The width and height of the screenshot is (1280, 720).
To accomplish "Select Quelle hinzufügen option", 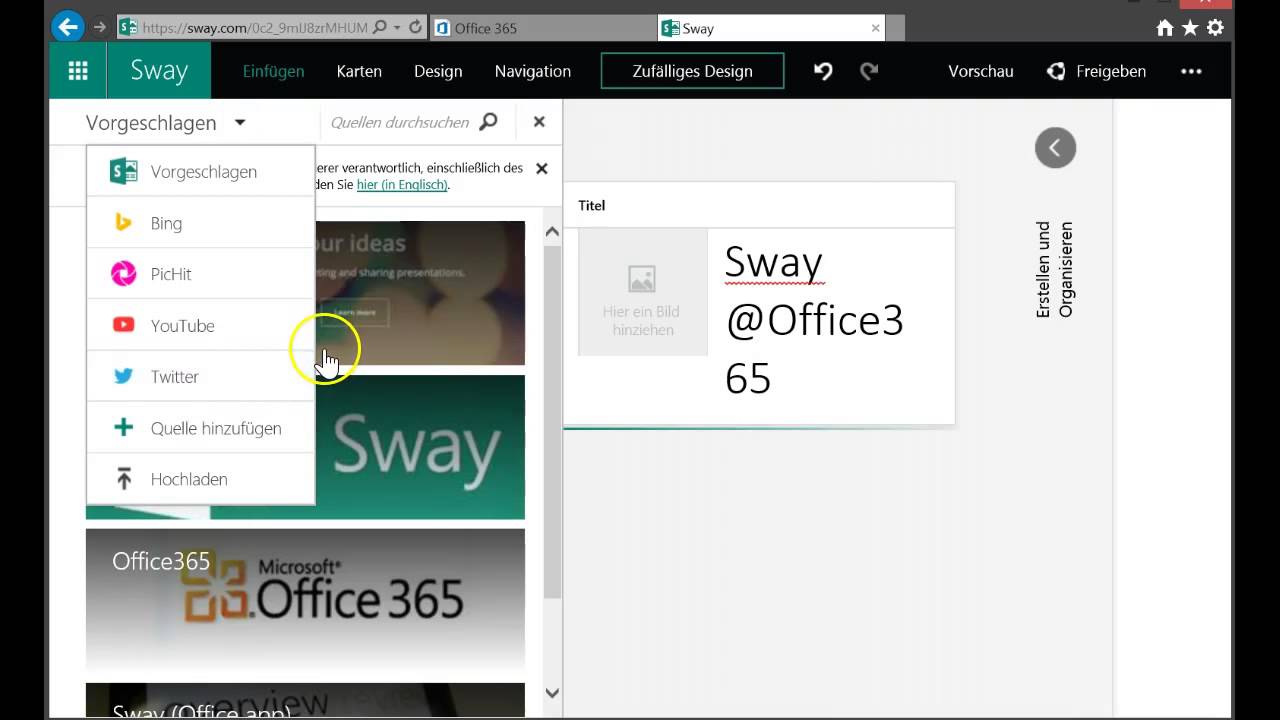I will [201, 428].
